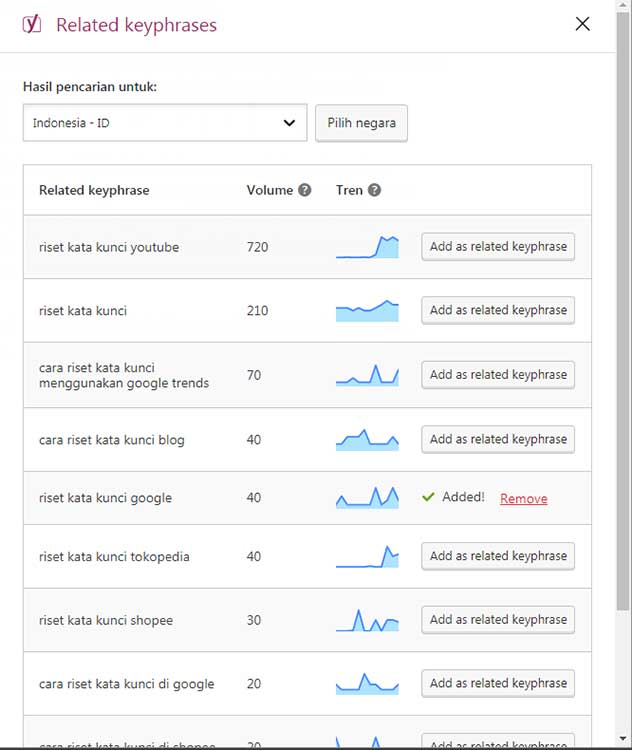This screenshot has height=750, width=632.
Task: Click the trend sparkline for 'riset kata kunci shopee'
Action: tap(367, 620)
